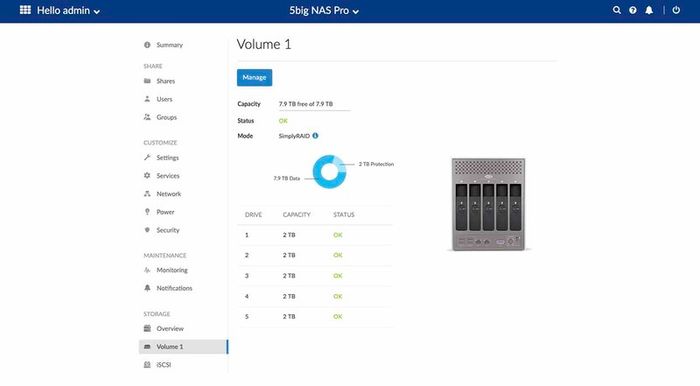Open the help question mark icon
Screen dimensions: 700x386
click(633, 10)
